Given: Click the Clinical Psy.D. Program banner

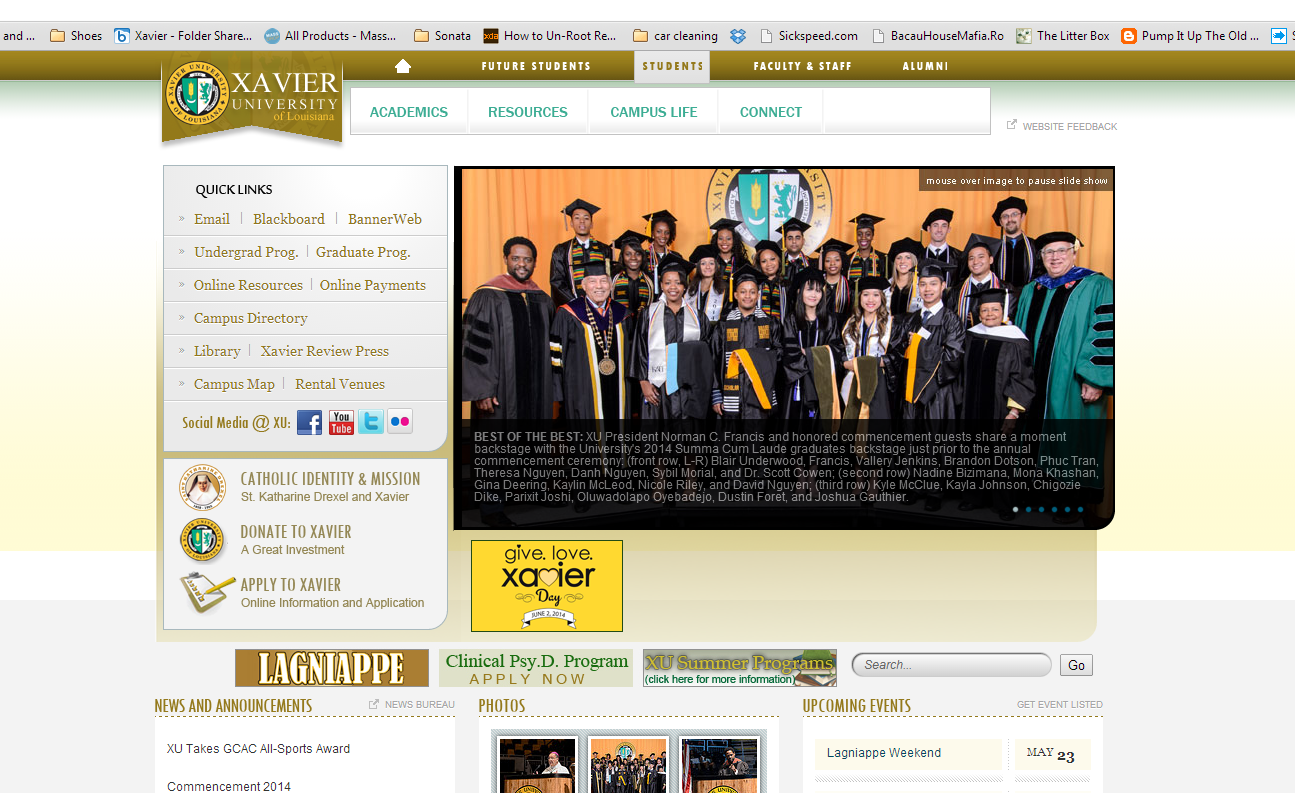Looking at the screenshot, I should click(536, 668).
